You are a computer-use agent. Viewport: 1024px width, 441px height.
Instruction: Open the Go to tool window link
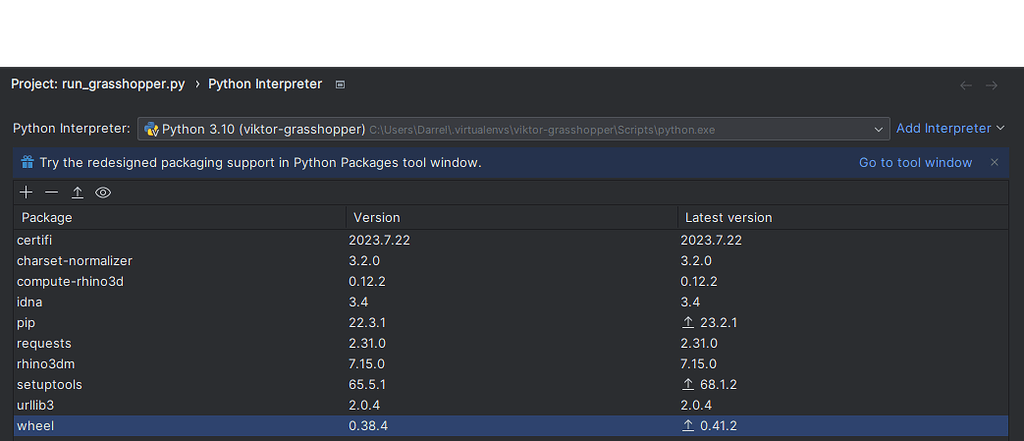pos(915,163)
